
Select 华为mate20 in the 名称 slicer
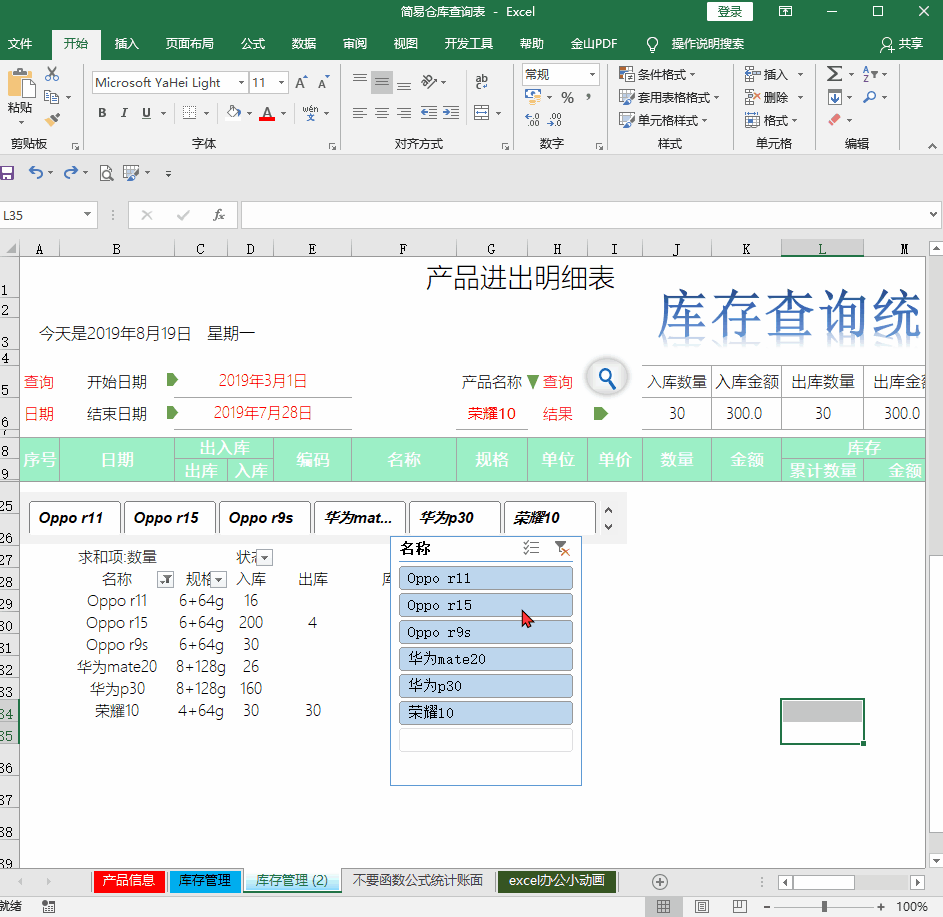point(486,659)
